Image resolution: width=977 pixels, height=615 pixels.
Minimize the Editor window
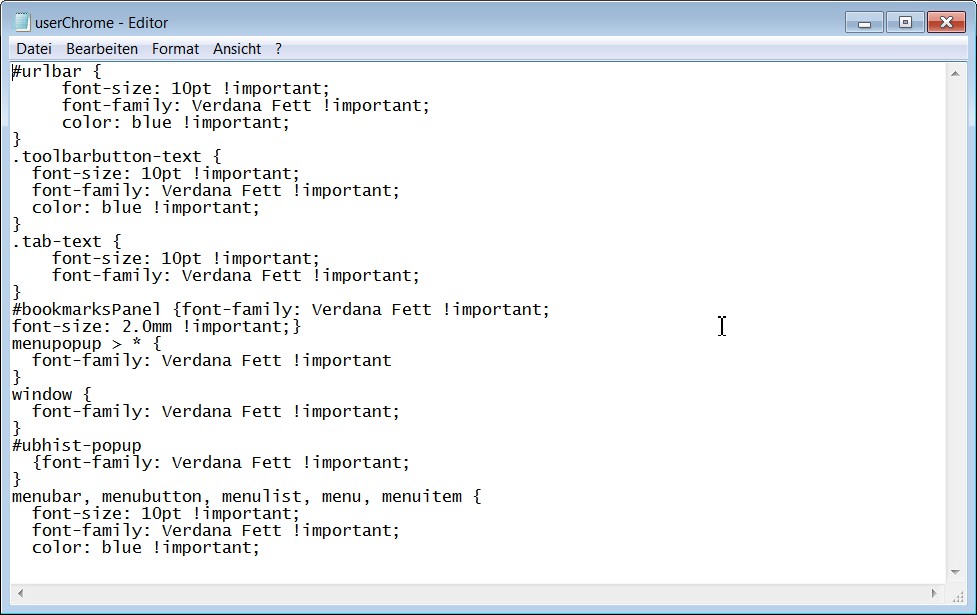coord(864,22)
